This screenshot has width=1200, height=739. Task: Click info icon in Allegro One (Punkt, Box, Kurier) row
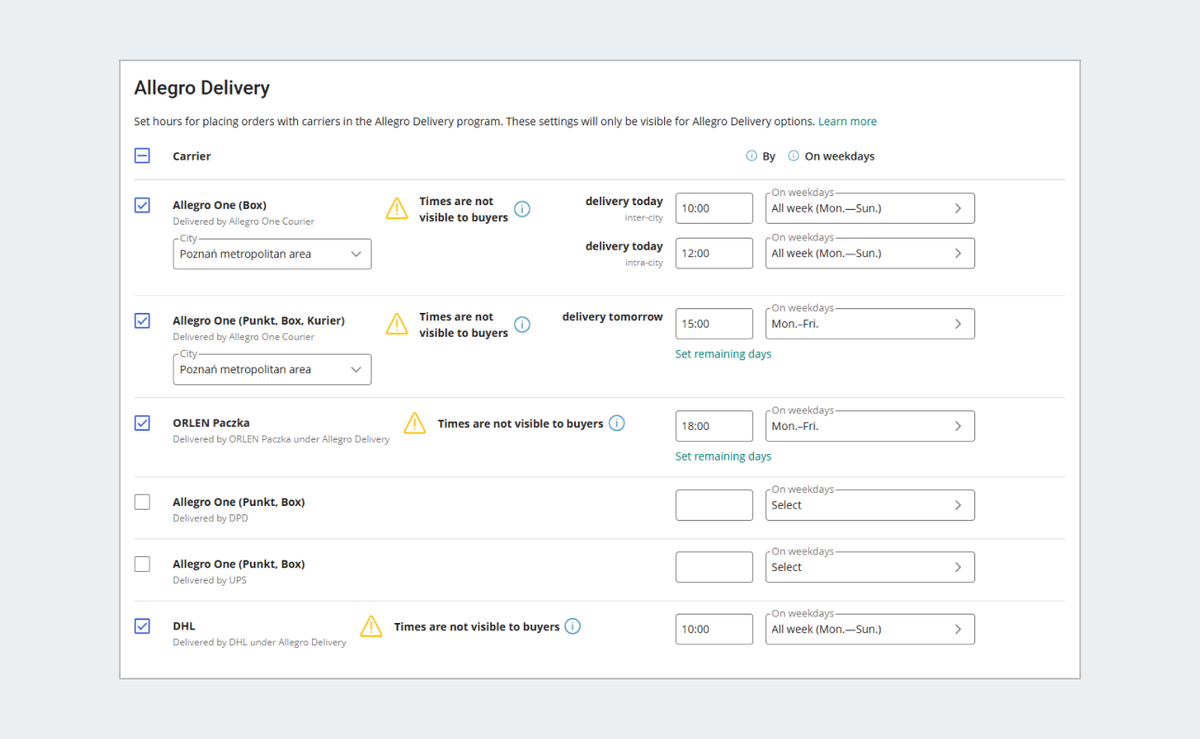coord(522,325)
